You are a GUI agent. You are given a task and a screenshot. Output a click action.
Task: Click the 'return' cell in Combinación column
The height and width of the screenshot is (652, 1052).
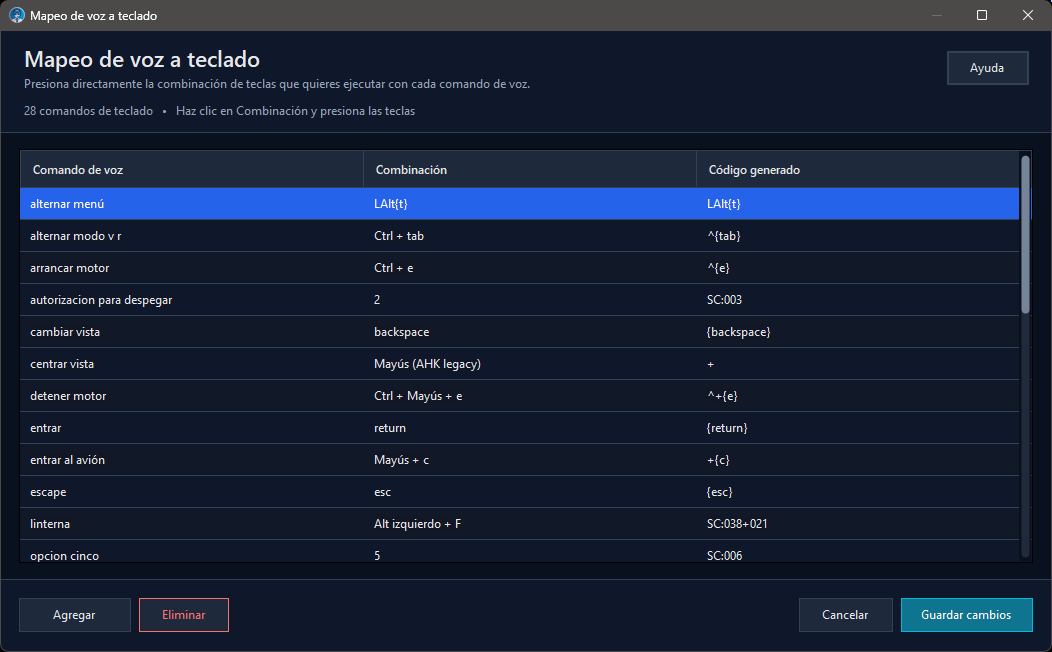(x=530, y=428)
